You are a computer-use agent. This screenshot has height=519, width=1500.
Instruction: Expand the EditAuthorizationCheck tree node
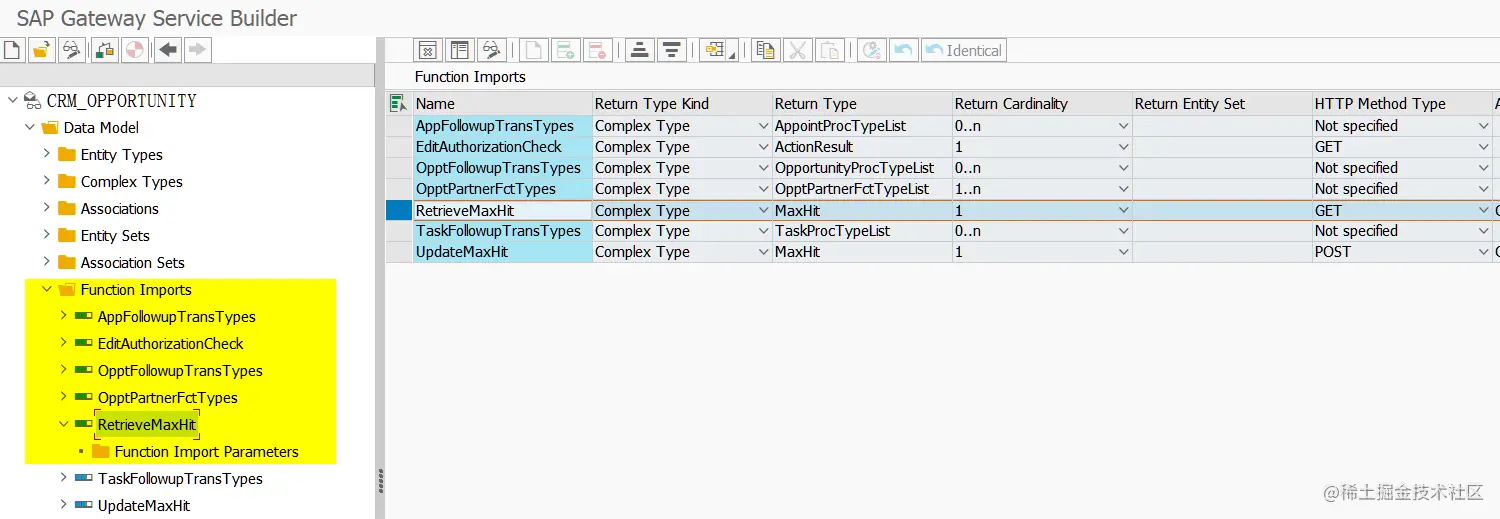63,343
